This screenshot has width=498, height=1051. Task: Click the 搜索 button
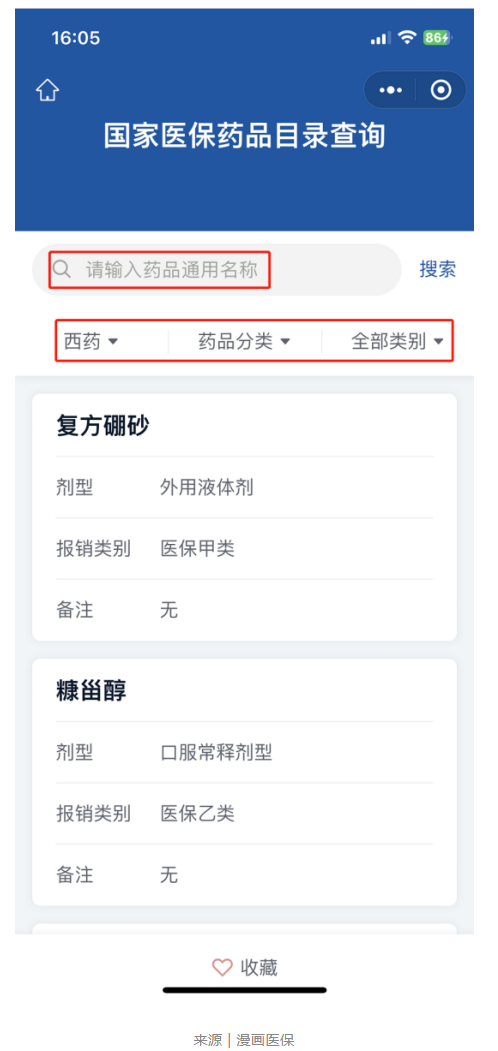click(x=438, y=269)
